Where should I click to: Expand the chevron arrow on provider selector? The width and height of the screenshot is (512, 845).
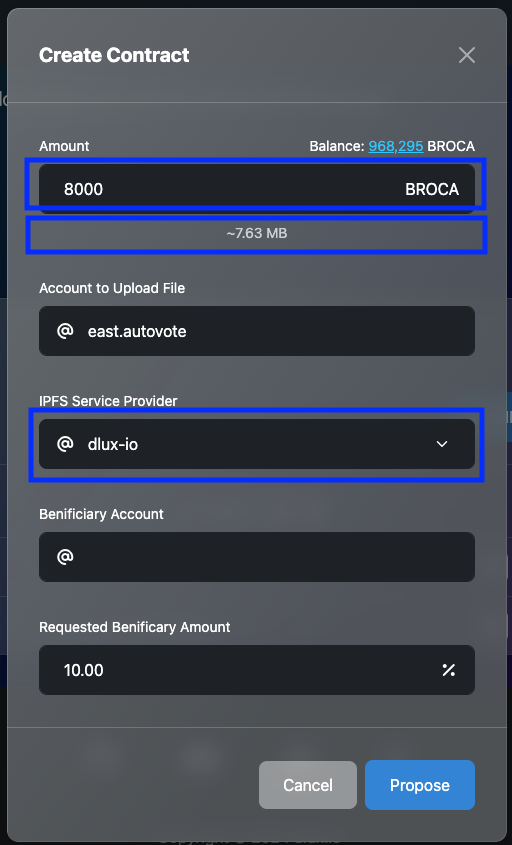click(442, 444)
